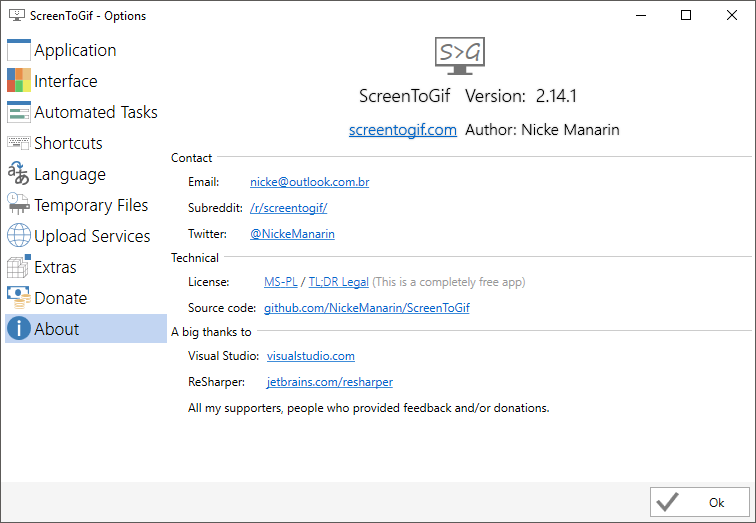
Task: Click the ScreenToGif name text beside Version
Action: click(405, 96)
